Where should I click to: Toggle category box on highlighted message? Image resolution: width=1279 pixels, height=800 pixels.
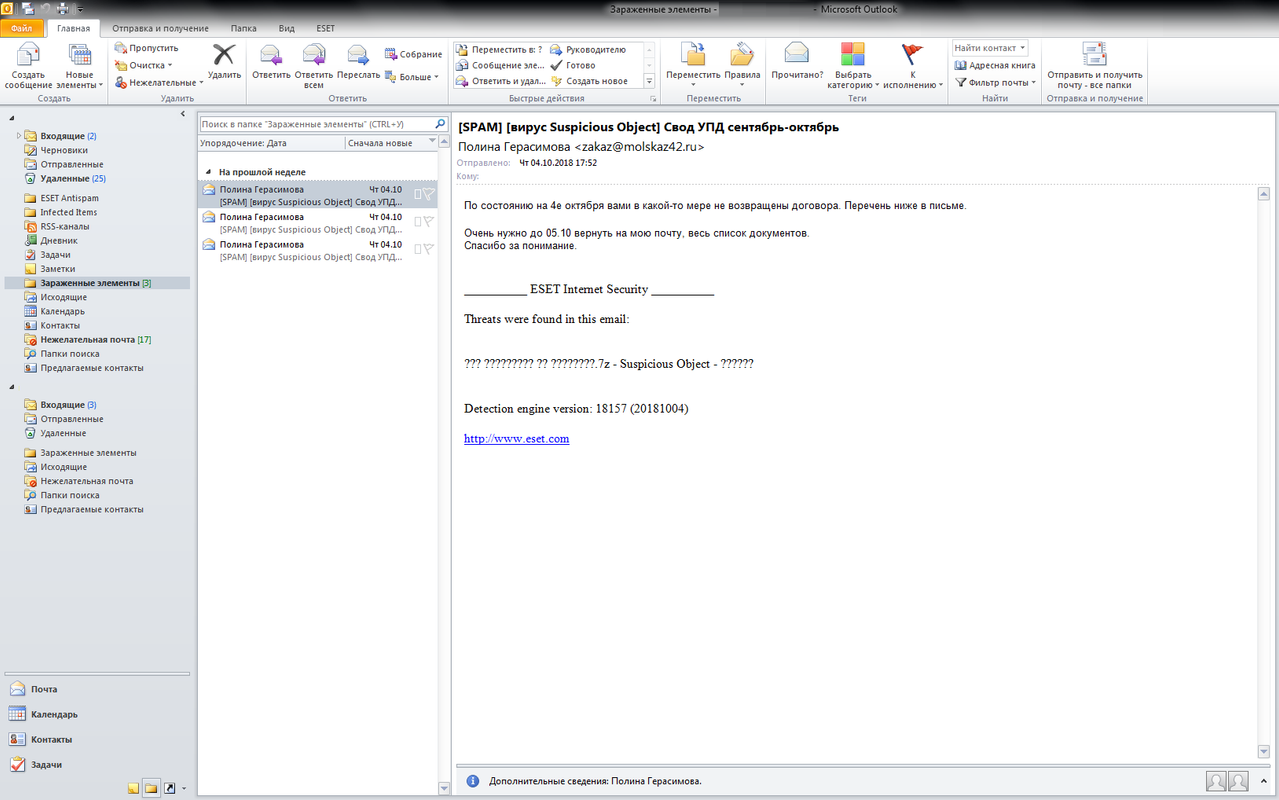(418, 195)
